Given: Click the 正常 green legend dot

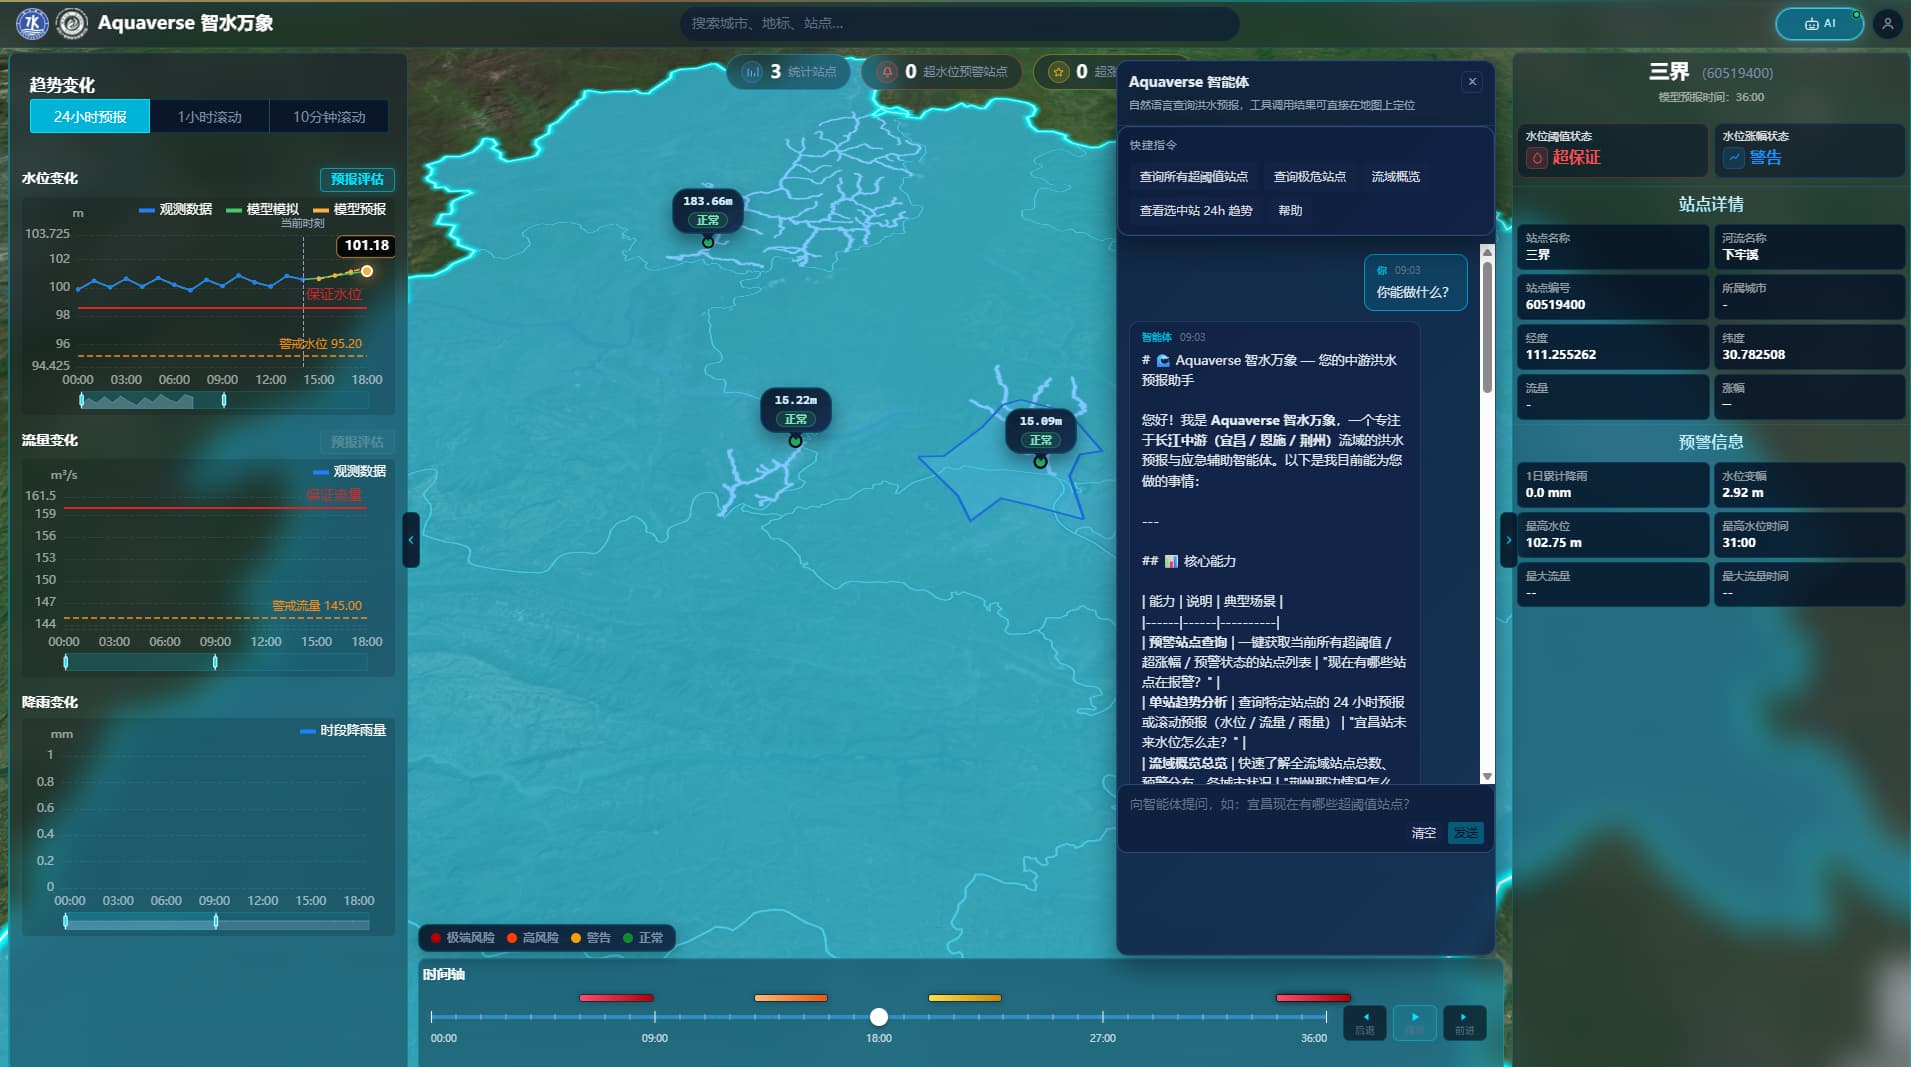Looking at the screenshot, I should coord(628,938).
